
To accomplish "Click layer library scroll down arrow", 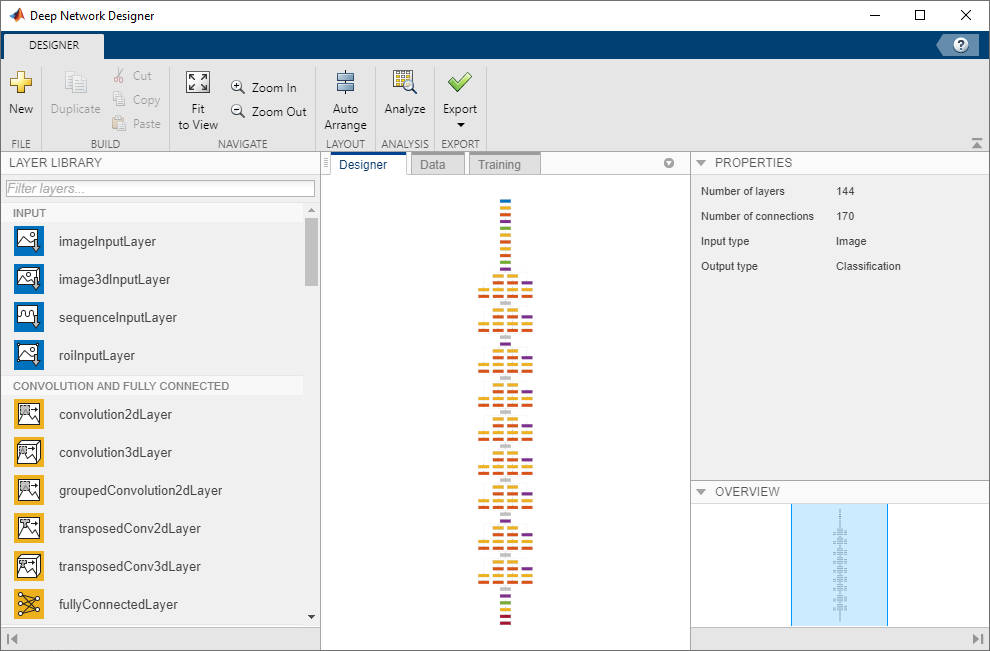I will (x=311, y=617).
